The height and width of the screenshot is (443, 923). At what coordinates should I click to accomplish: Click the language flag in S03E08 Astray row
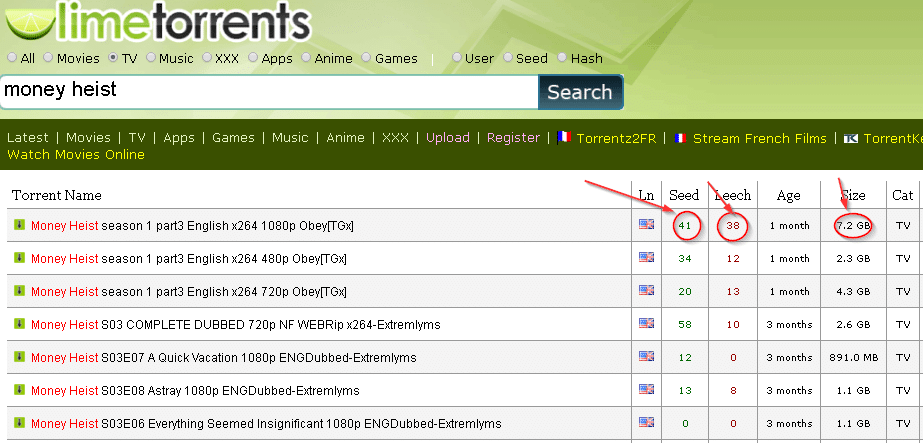click(646, 389)
